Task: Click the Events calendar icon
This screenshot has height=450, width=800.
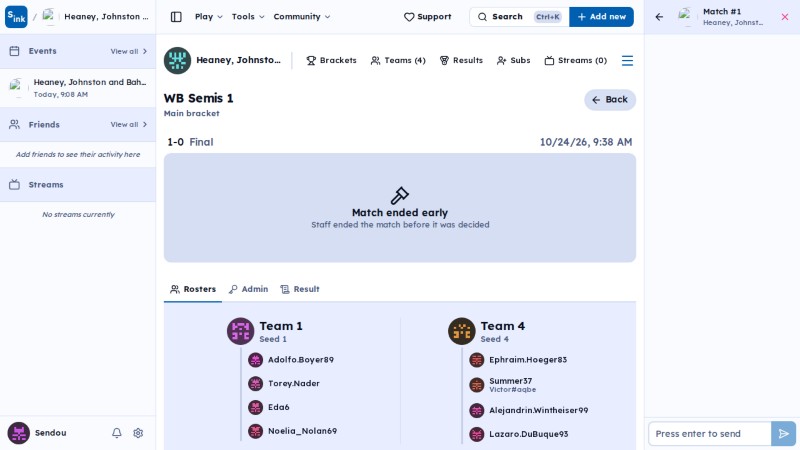Action: point(14,51)
